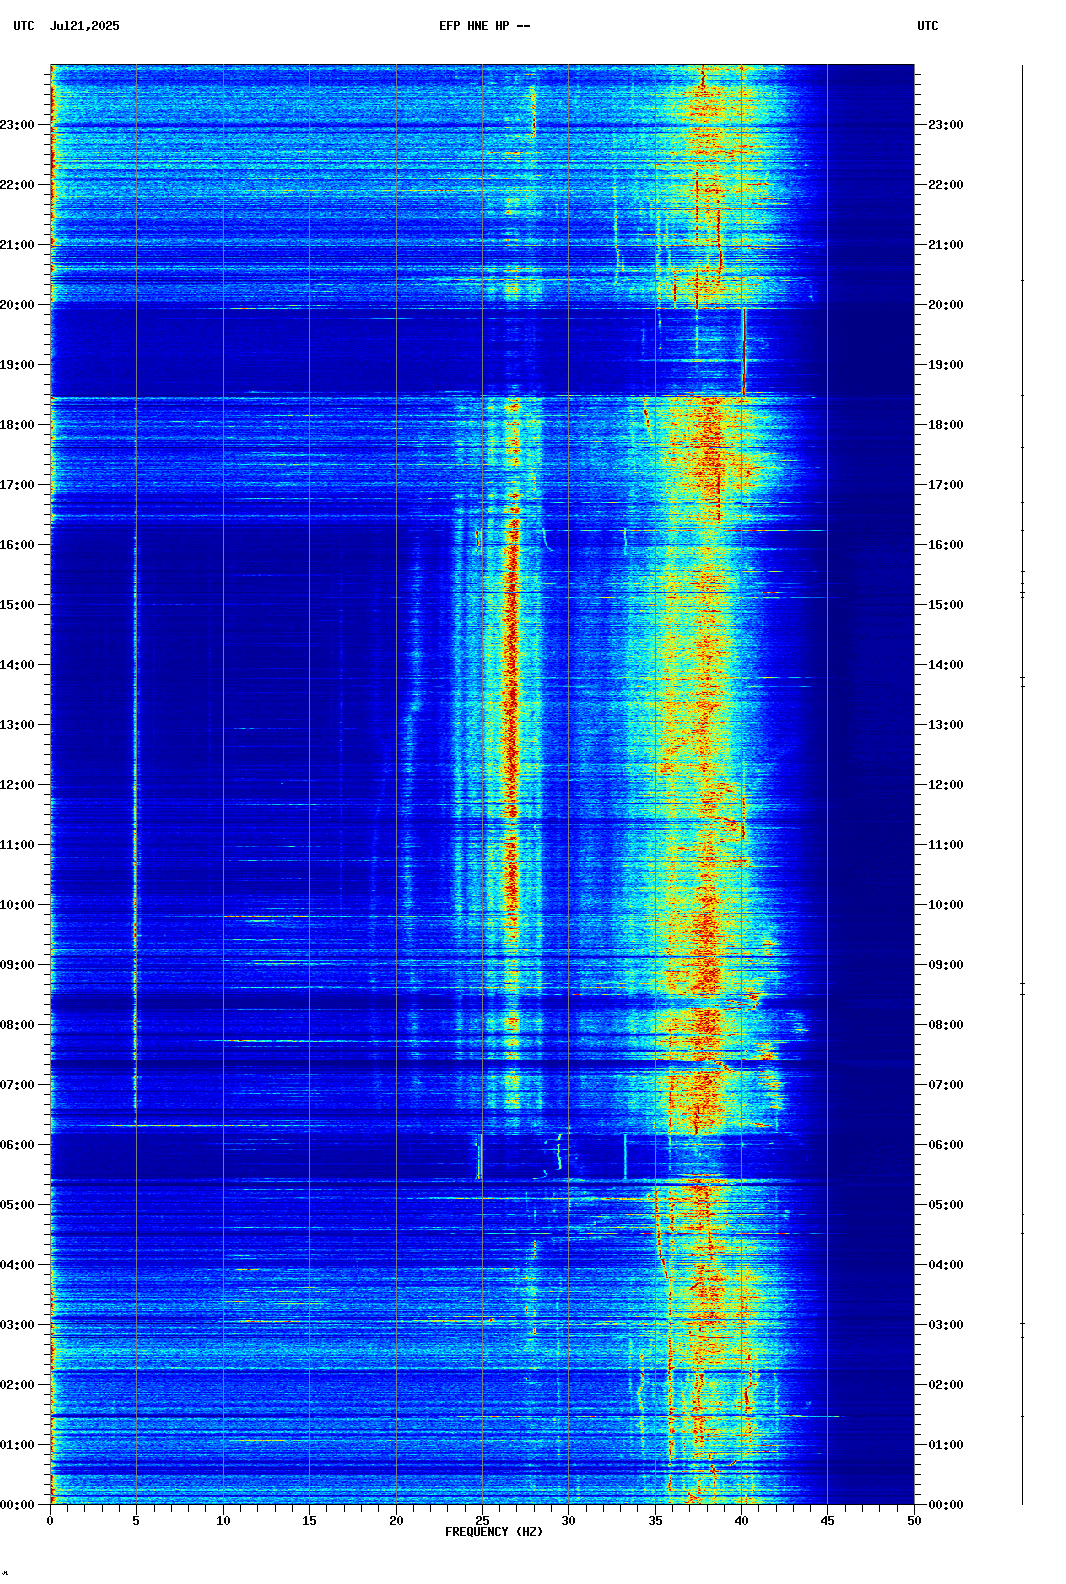Click 12:00 on the right time axis
Image resolution: width=1066 pixels, height=1584 pixels.
(946, 785)
